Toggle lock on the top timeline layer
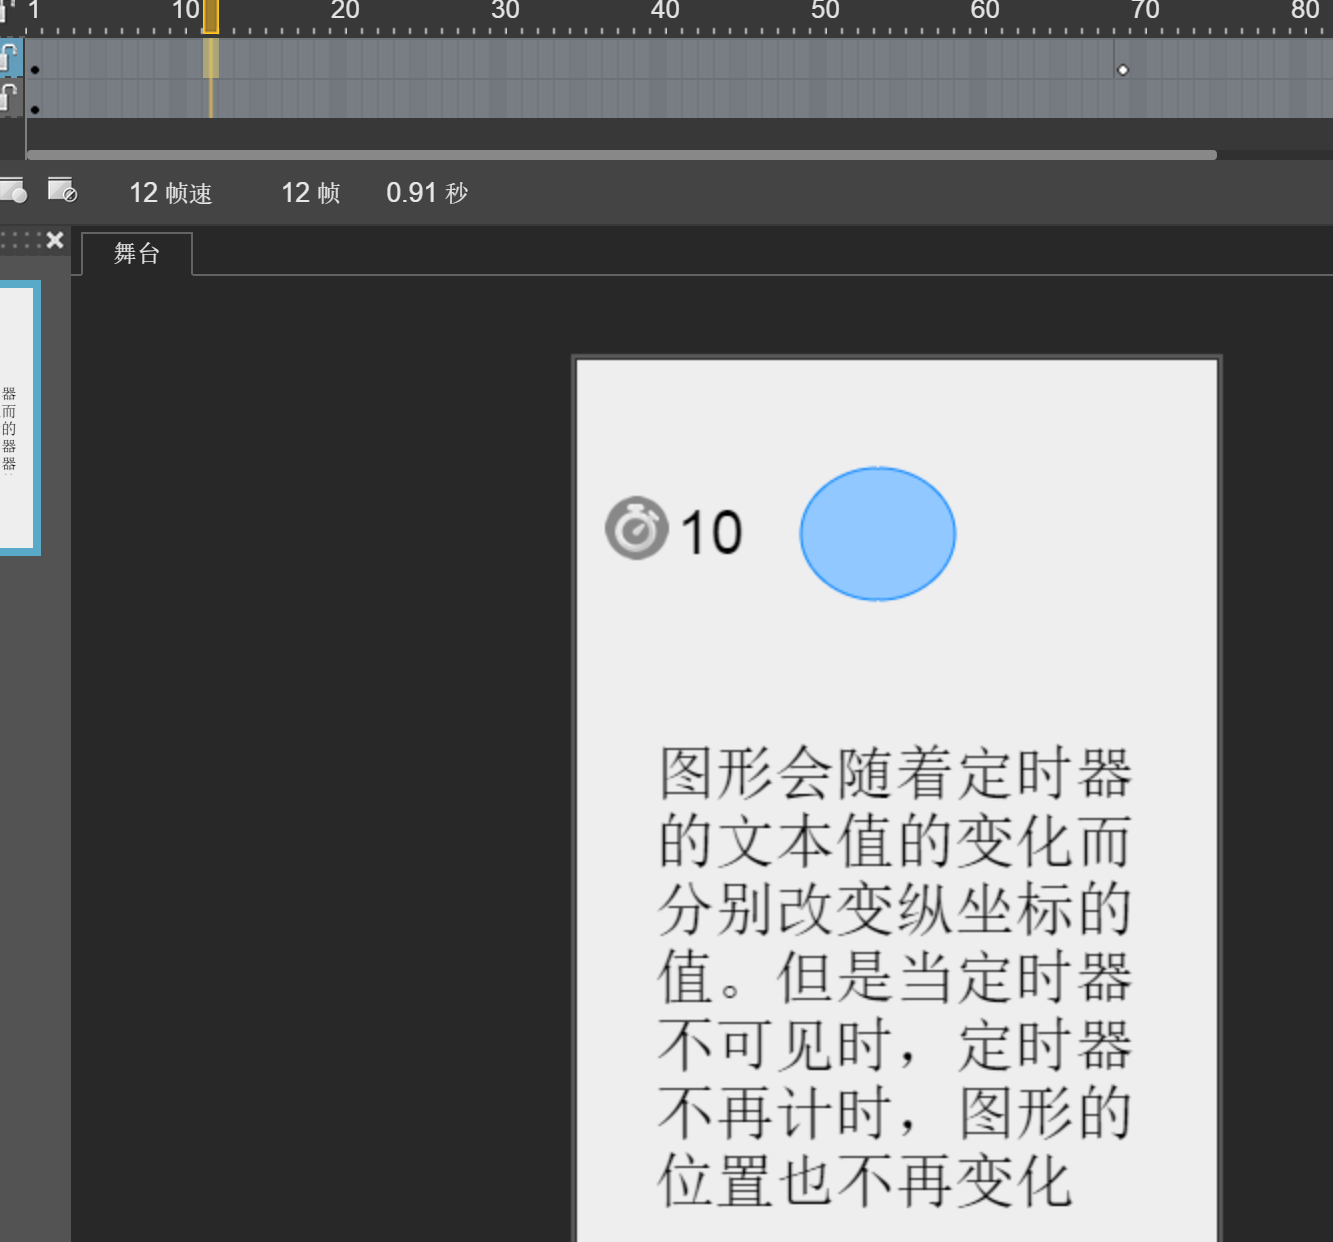Image resolution: width=1333 pixels, height=1242 pixels. click(8, 56)
